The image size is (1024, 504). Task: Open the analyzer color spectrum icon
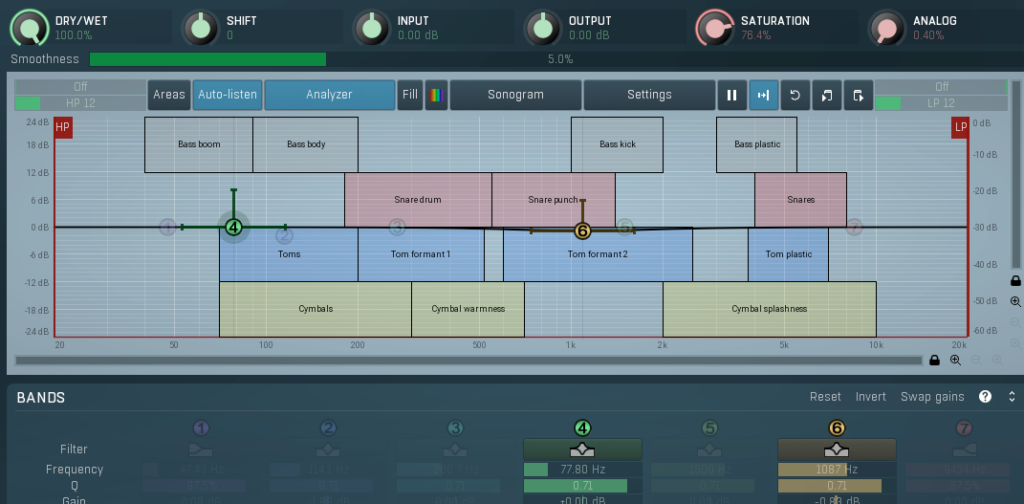pyautogui.click(x=436, y=95)
